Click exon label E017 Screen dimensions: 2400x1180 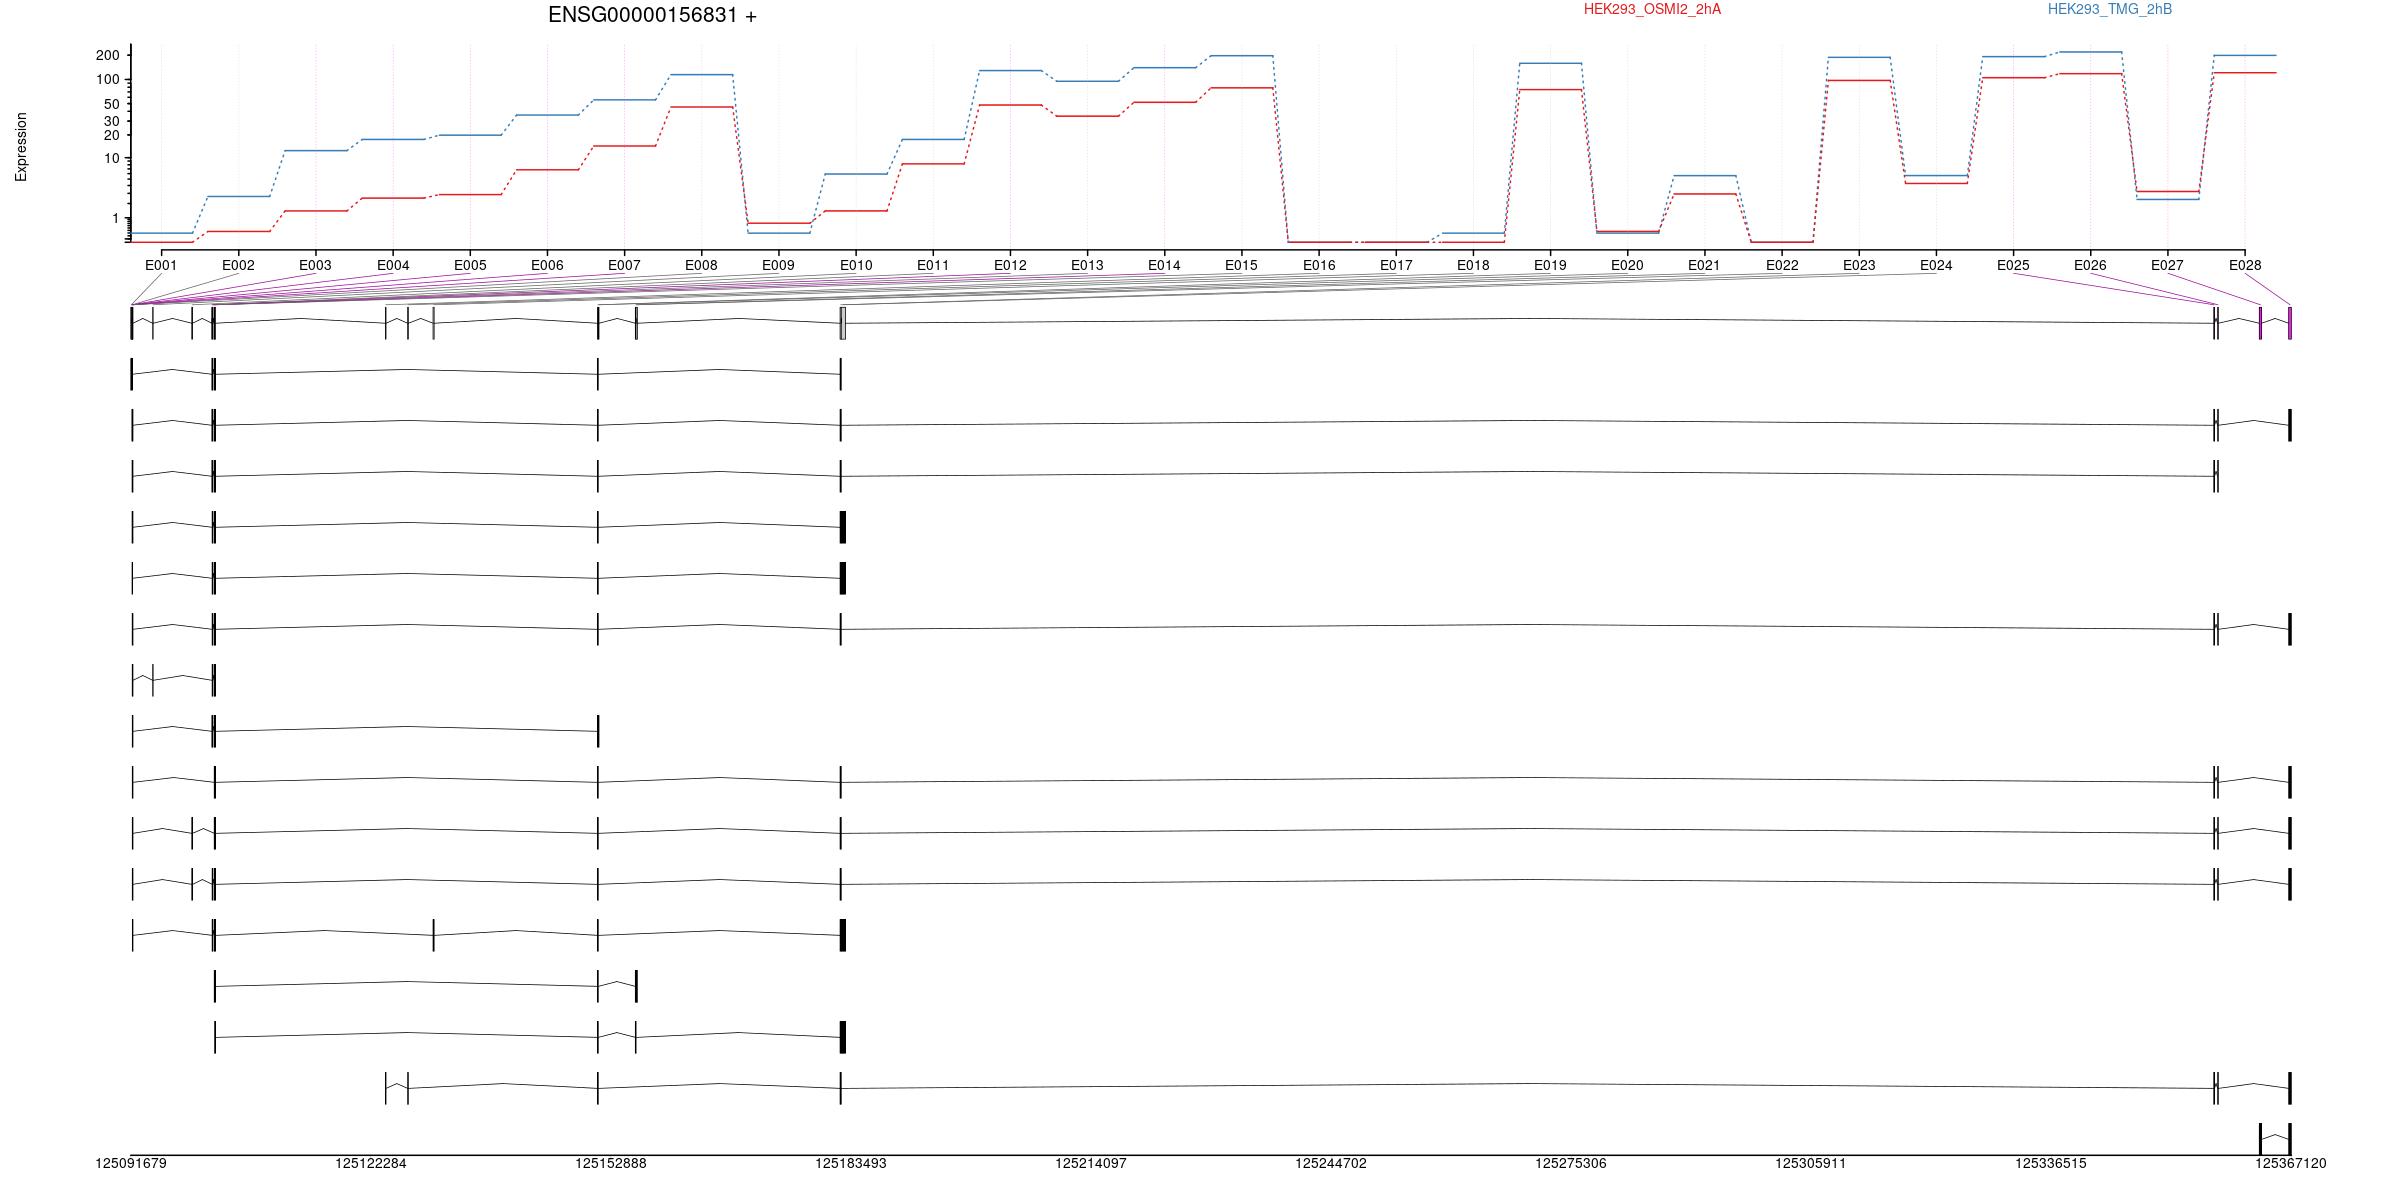point(1396,265)
